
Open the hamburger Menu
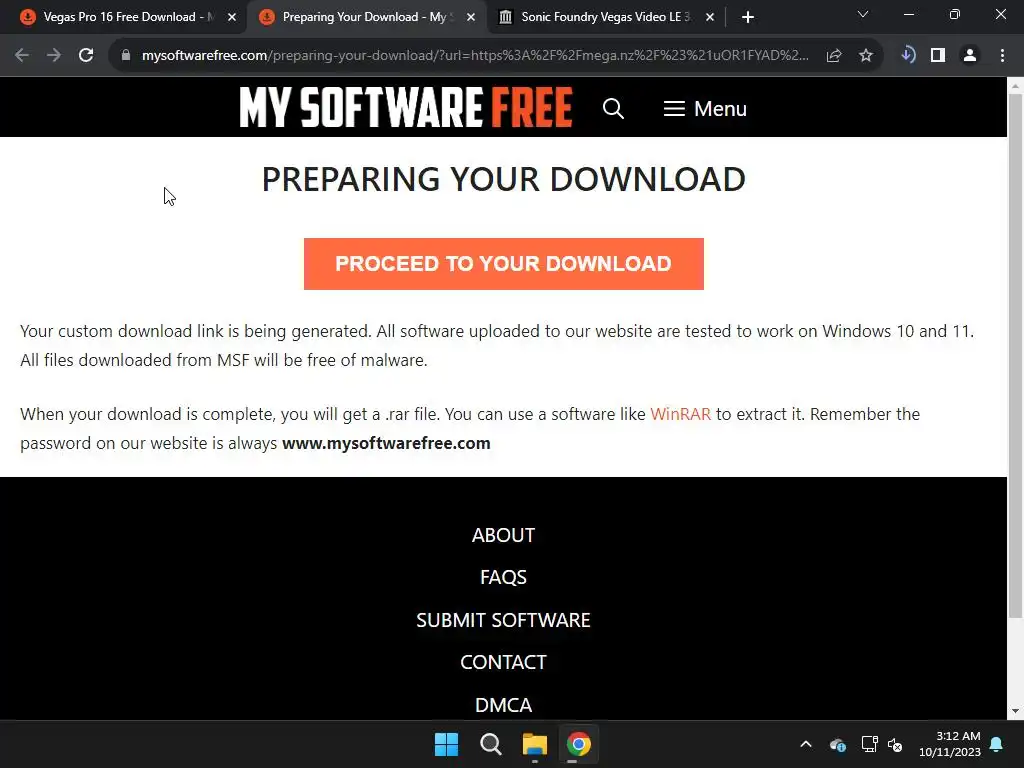(705, 108)
